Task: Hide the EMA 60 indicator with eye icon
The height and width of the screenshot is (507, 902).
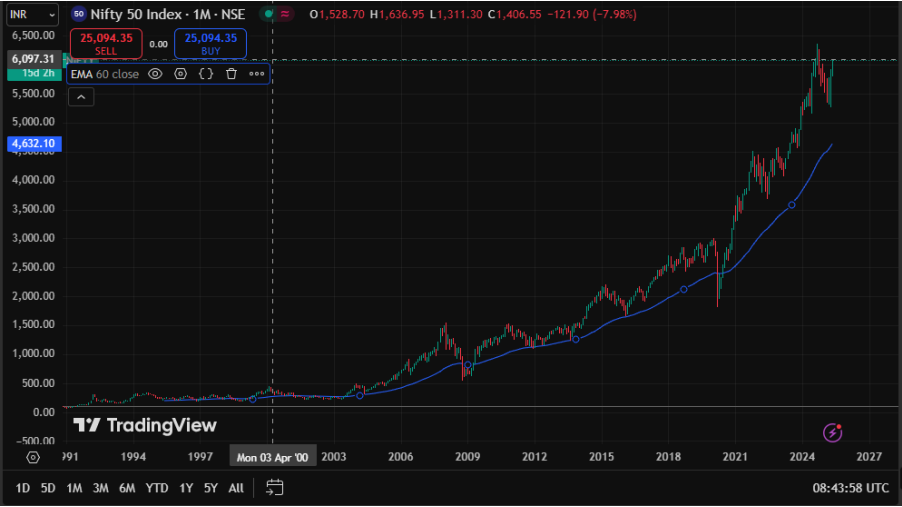Action: tap(155, 73)
